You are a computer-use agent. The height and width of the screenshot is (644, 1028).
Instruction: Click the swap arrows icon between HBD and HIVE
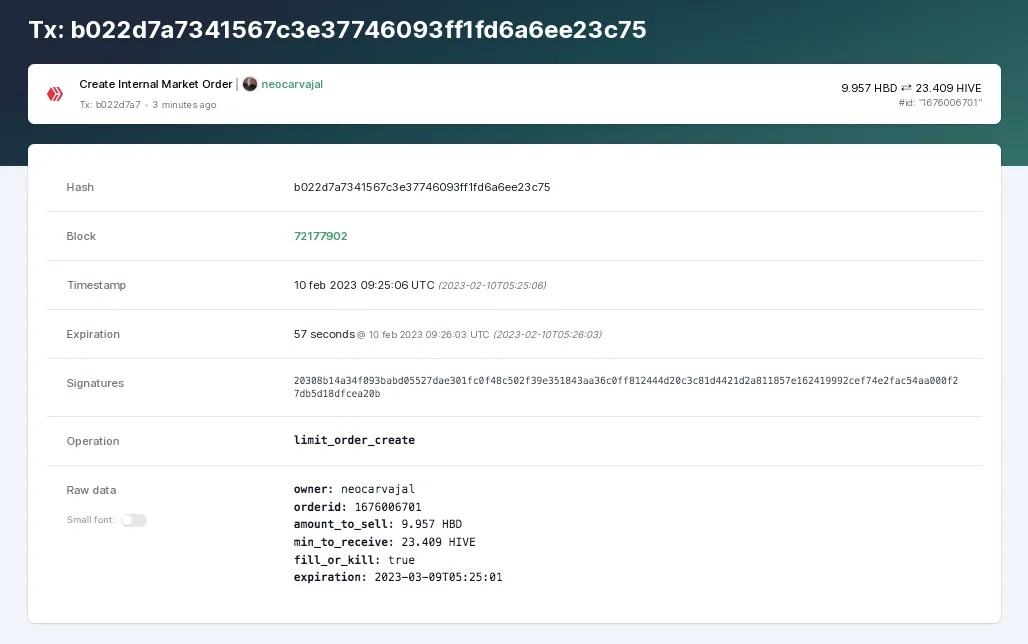tap(906, 88)
